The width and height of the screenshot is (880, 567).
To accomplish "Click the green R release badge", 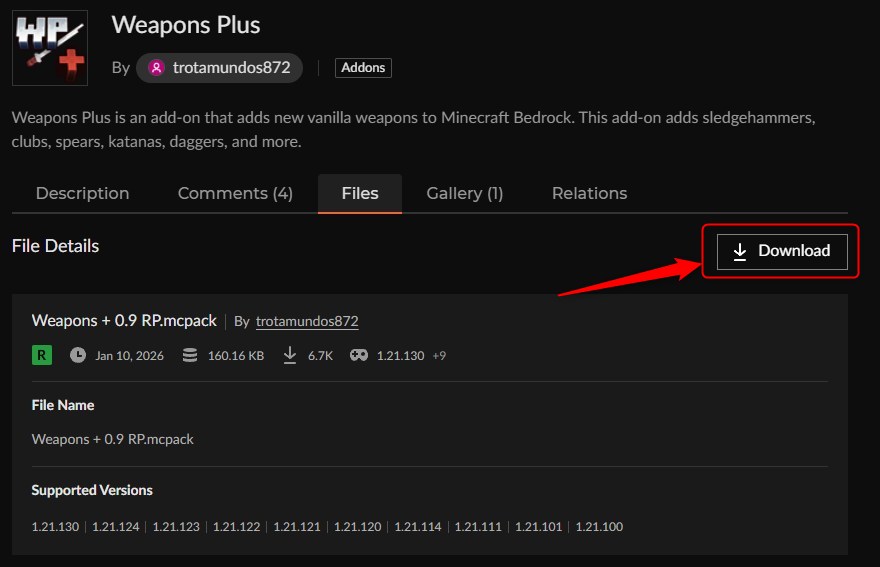I will 42,355.
